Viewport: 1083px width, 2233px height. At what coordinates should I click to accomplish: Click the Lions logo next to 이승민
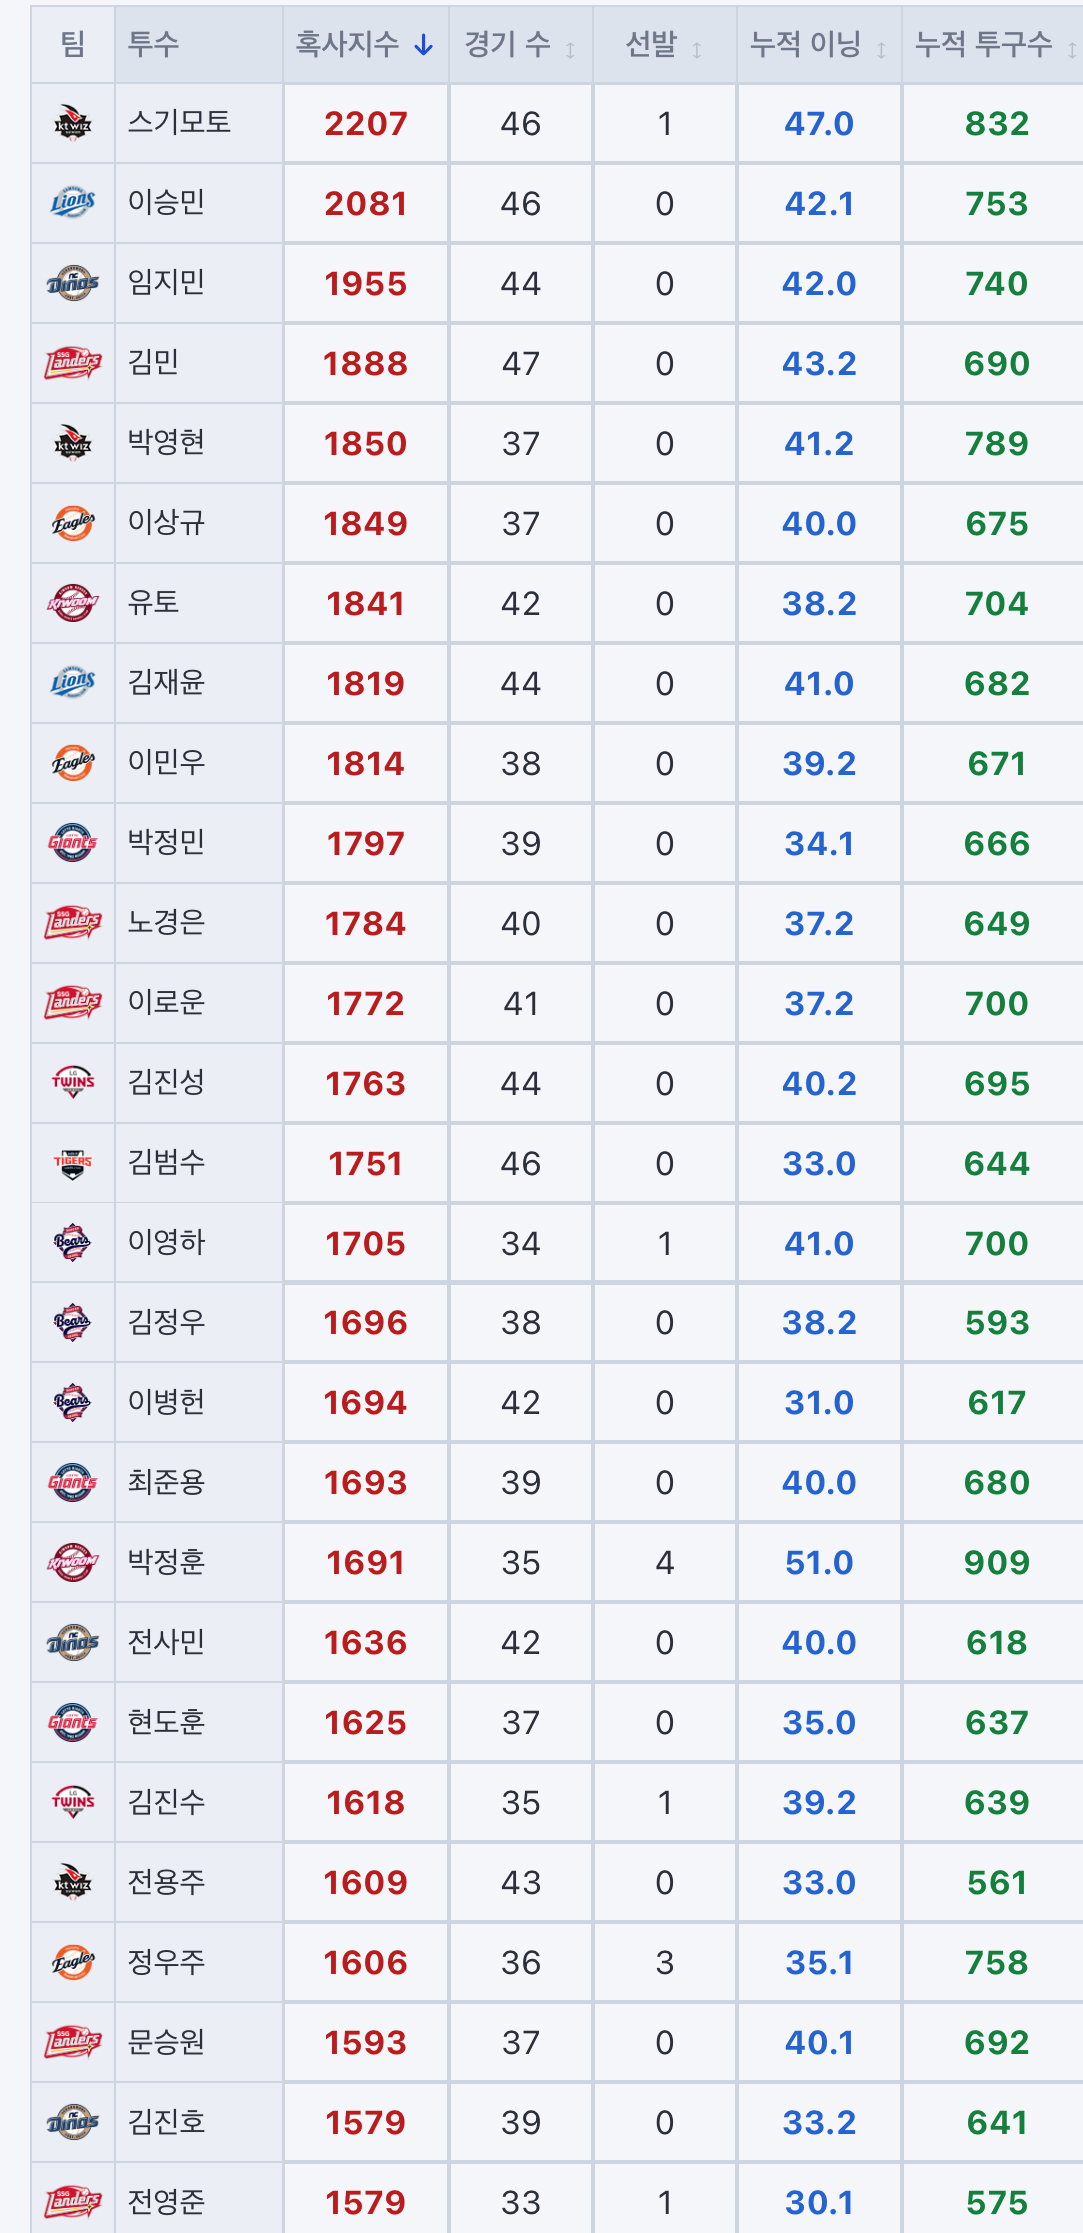coord(73,203)
